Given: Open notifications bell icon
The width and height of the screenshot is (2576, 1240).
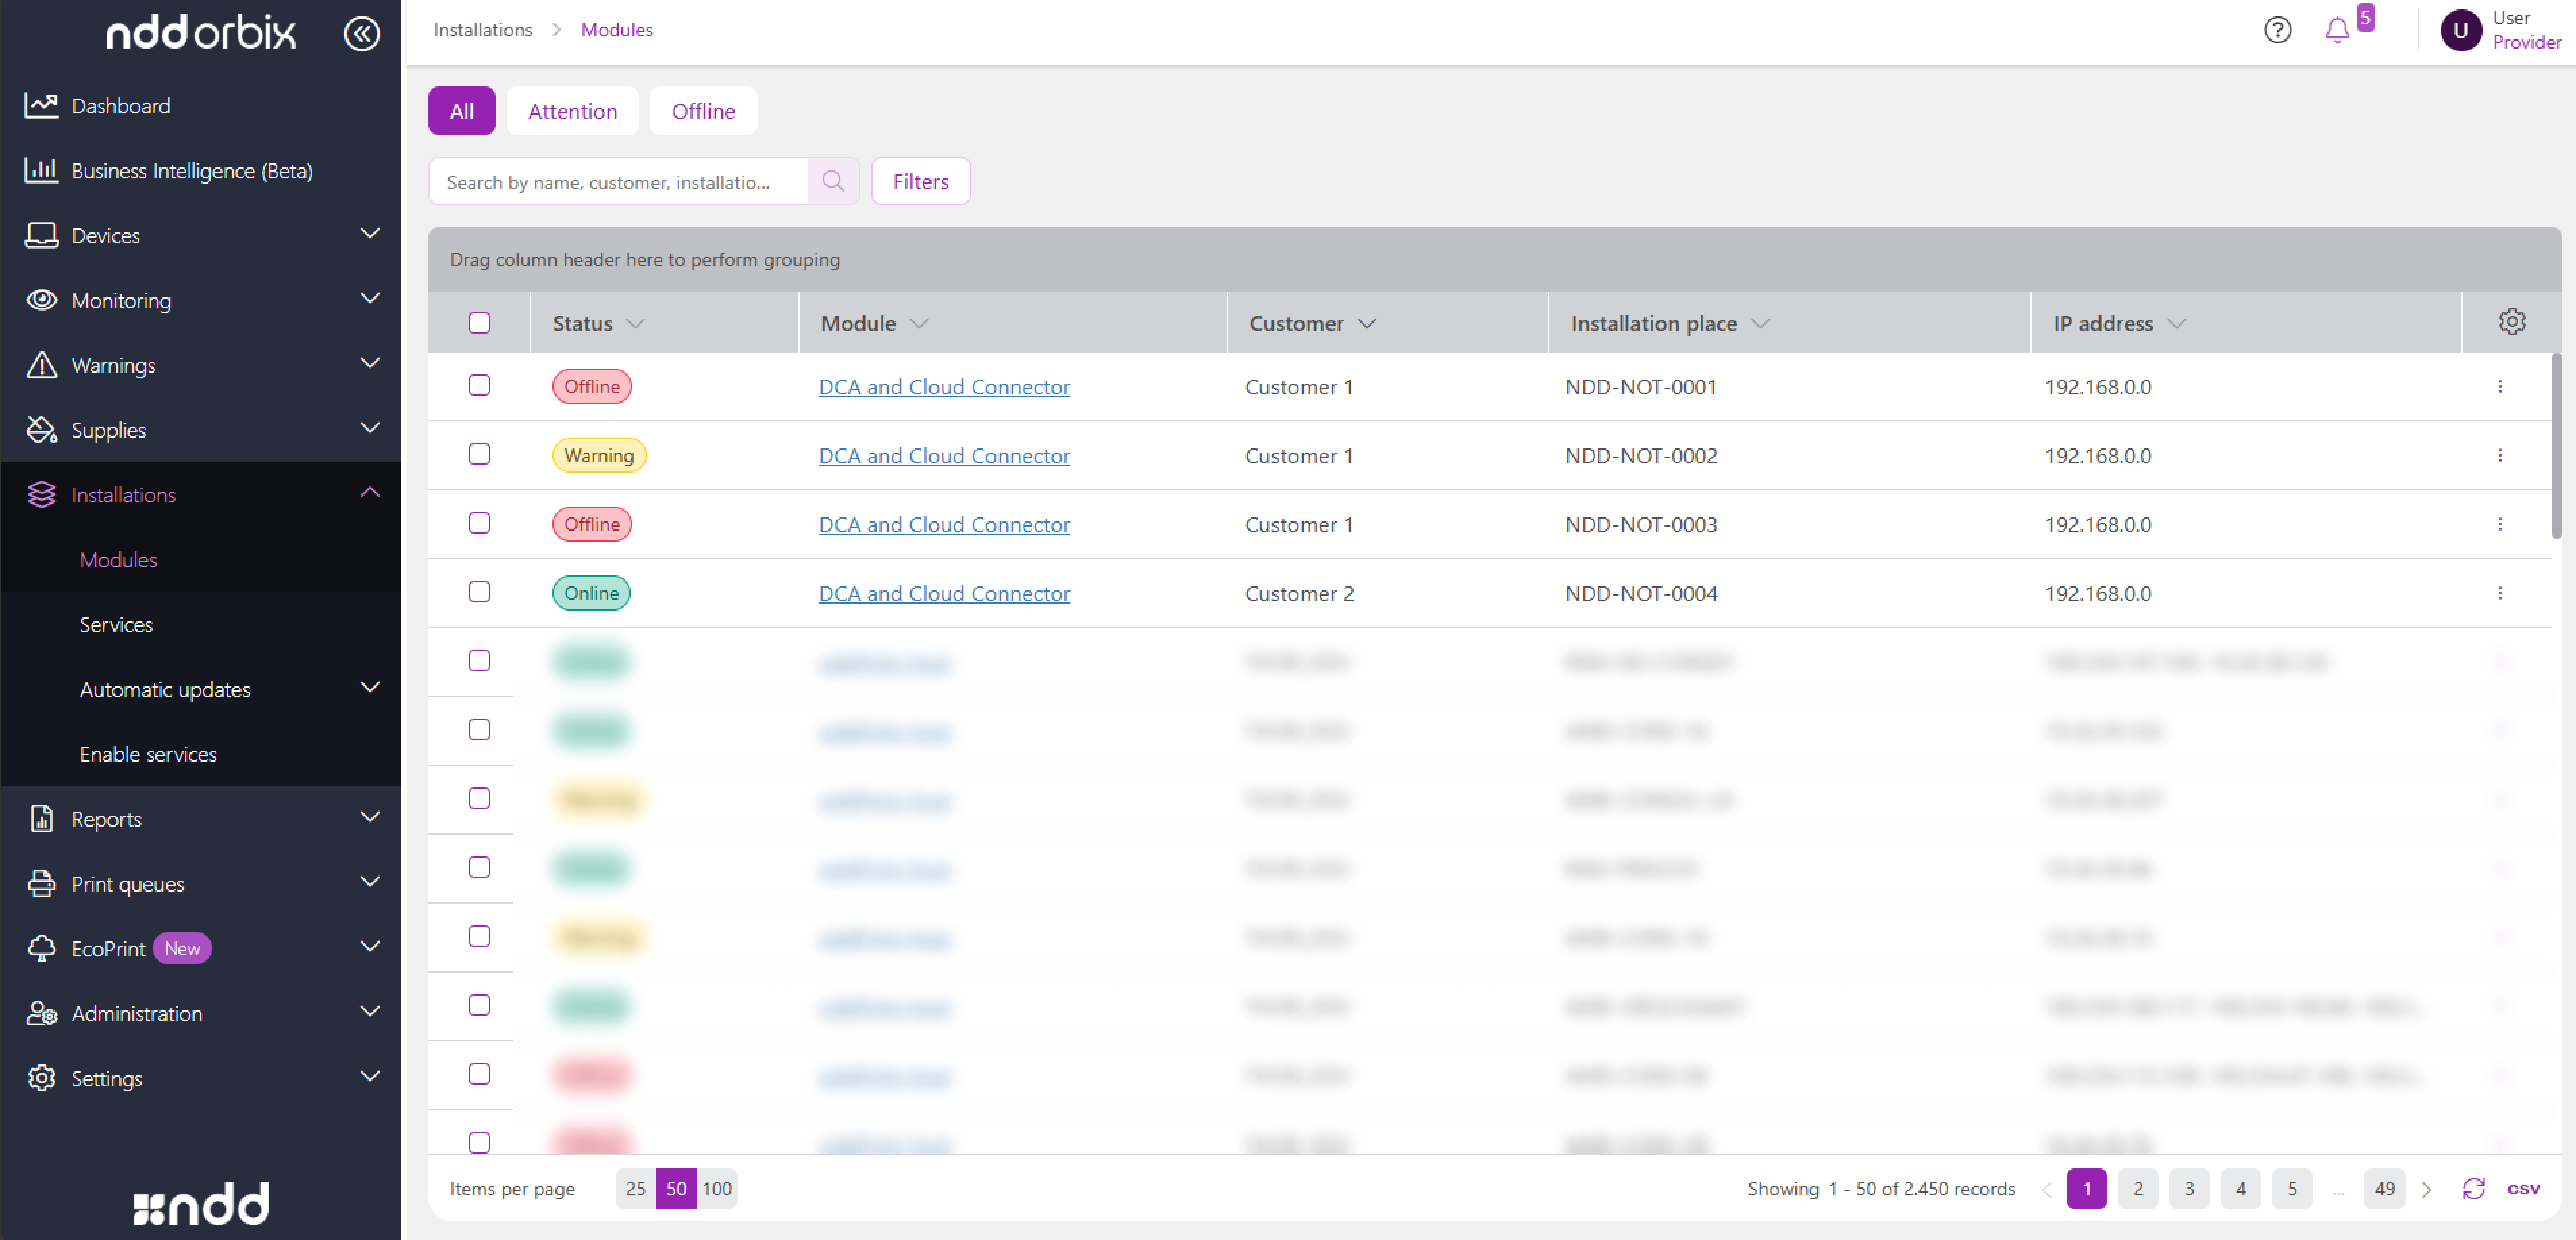Looking at the screenshot, I should (2336, 30).
